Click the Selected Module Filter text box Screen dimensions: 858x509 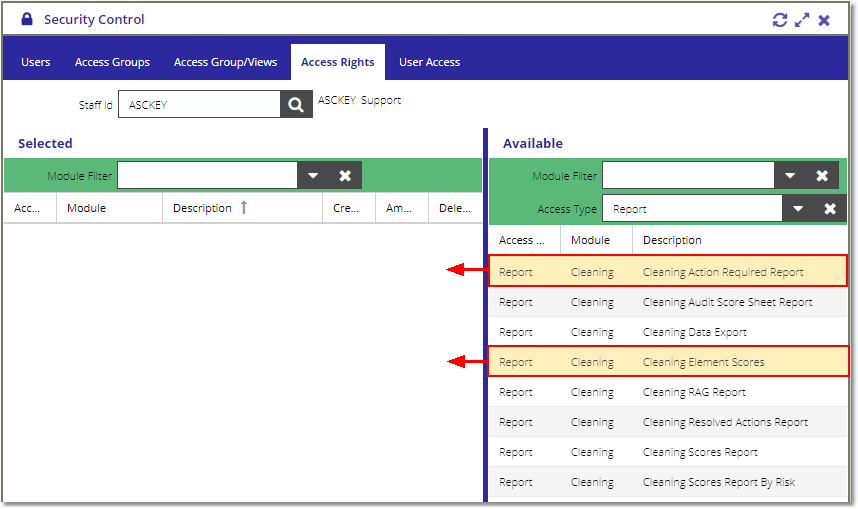pyautogui.click(x=207, y=176)
